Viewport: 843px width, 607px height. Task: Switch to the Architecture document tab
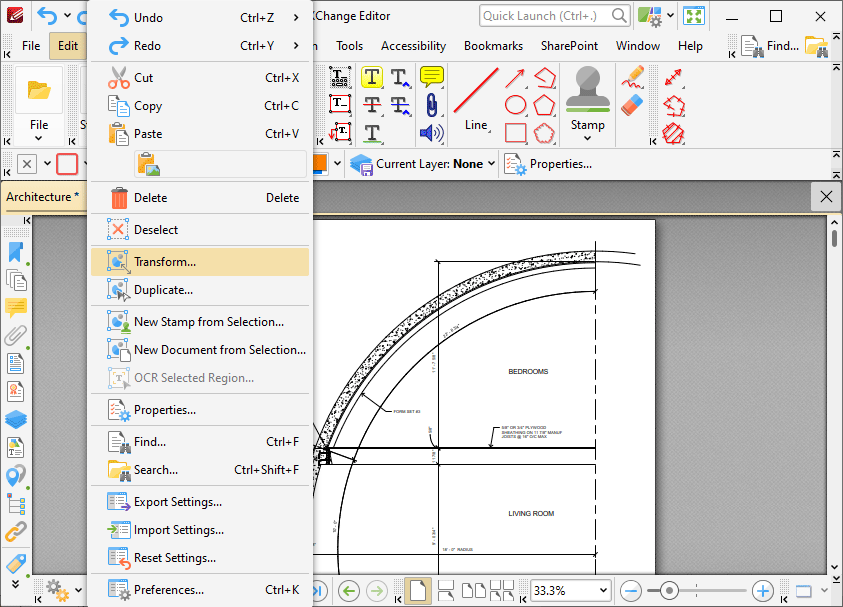[x=43, y=197]
